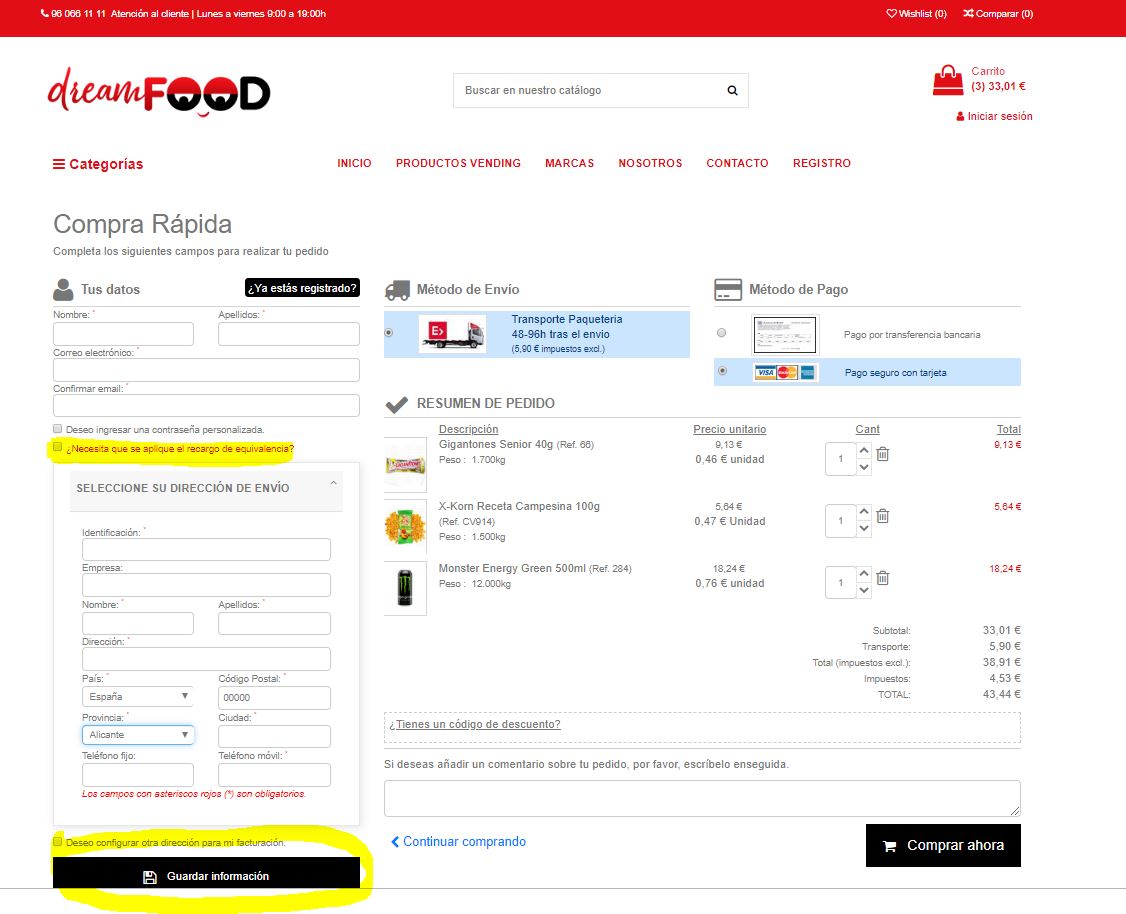The width and height of the screenshot is (1126, 914).
Task: Select Pago seguro con tarjeta radio
Action: pos(722,370)
